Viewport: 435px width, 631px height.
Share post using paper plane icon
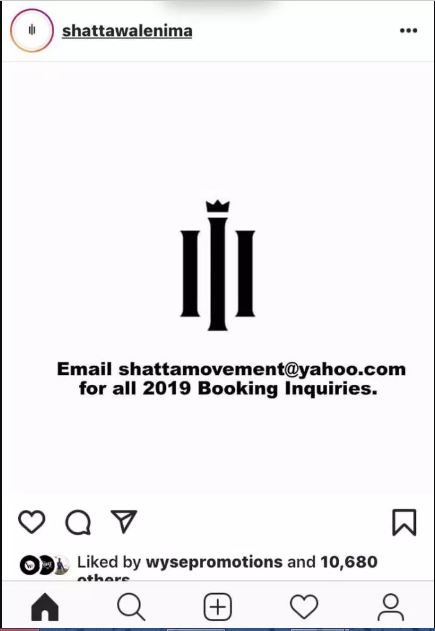point(124,521)
